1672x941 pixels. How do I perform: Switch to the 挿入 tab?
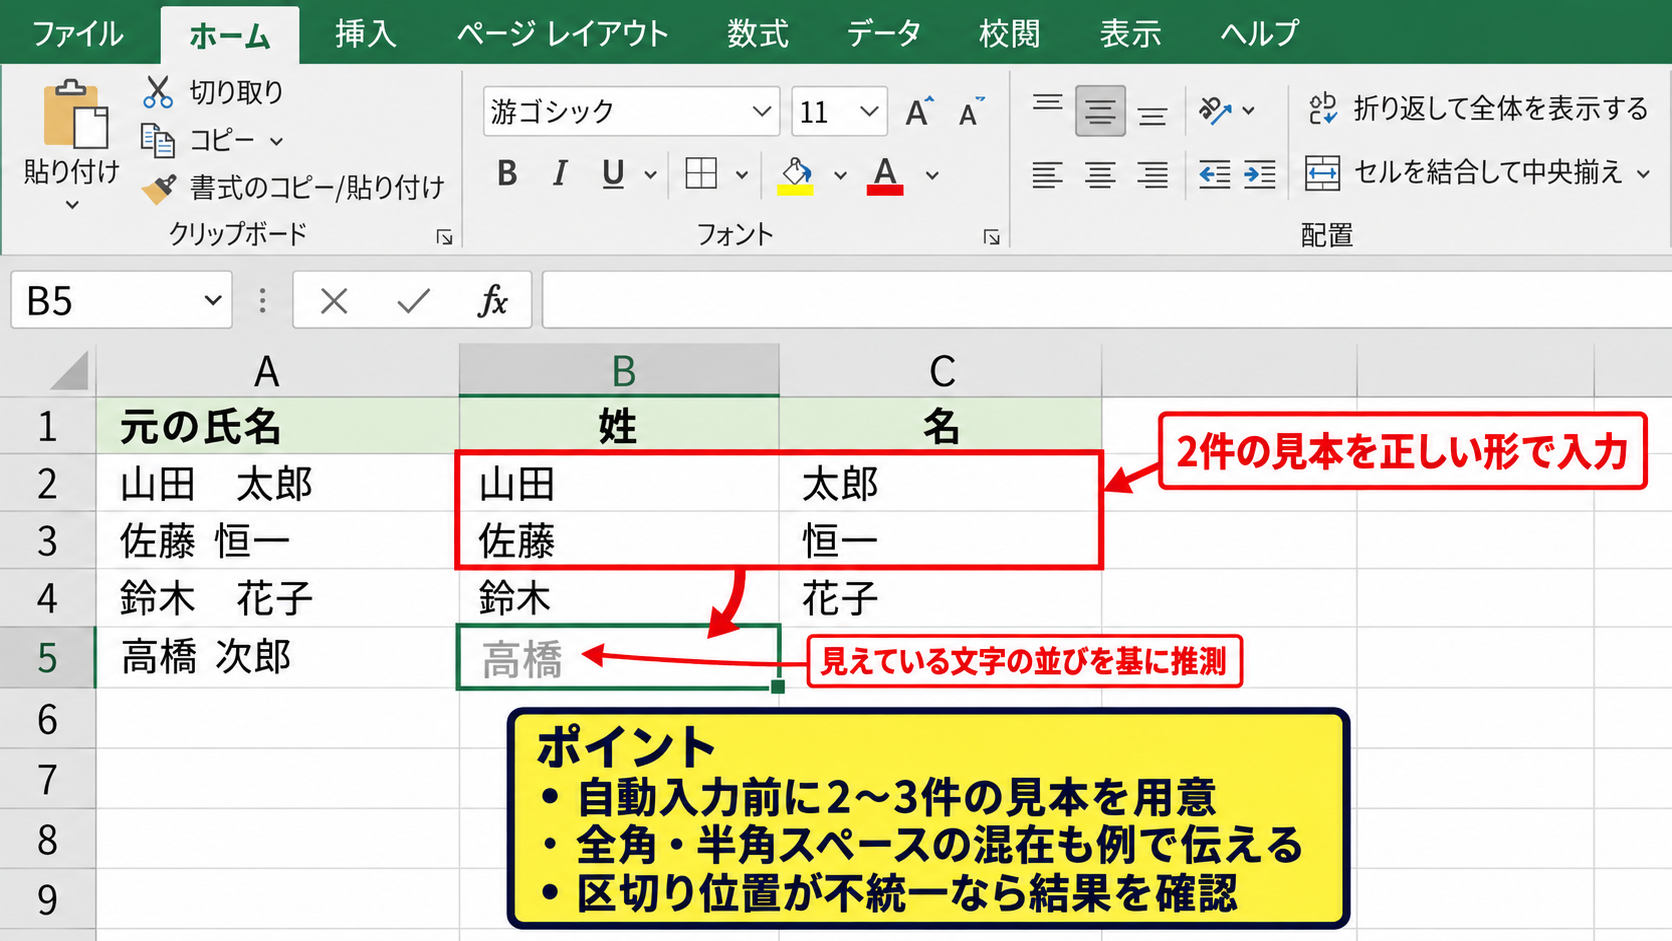point(366,34)
